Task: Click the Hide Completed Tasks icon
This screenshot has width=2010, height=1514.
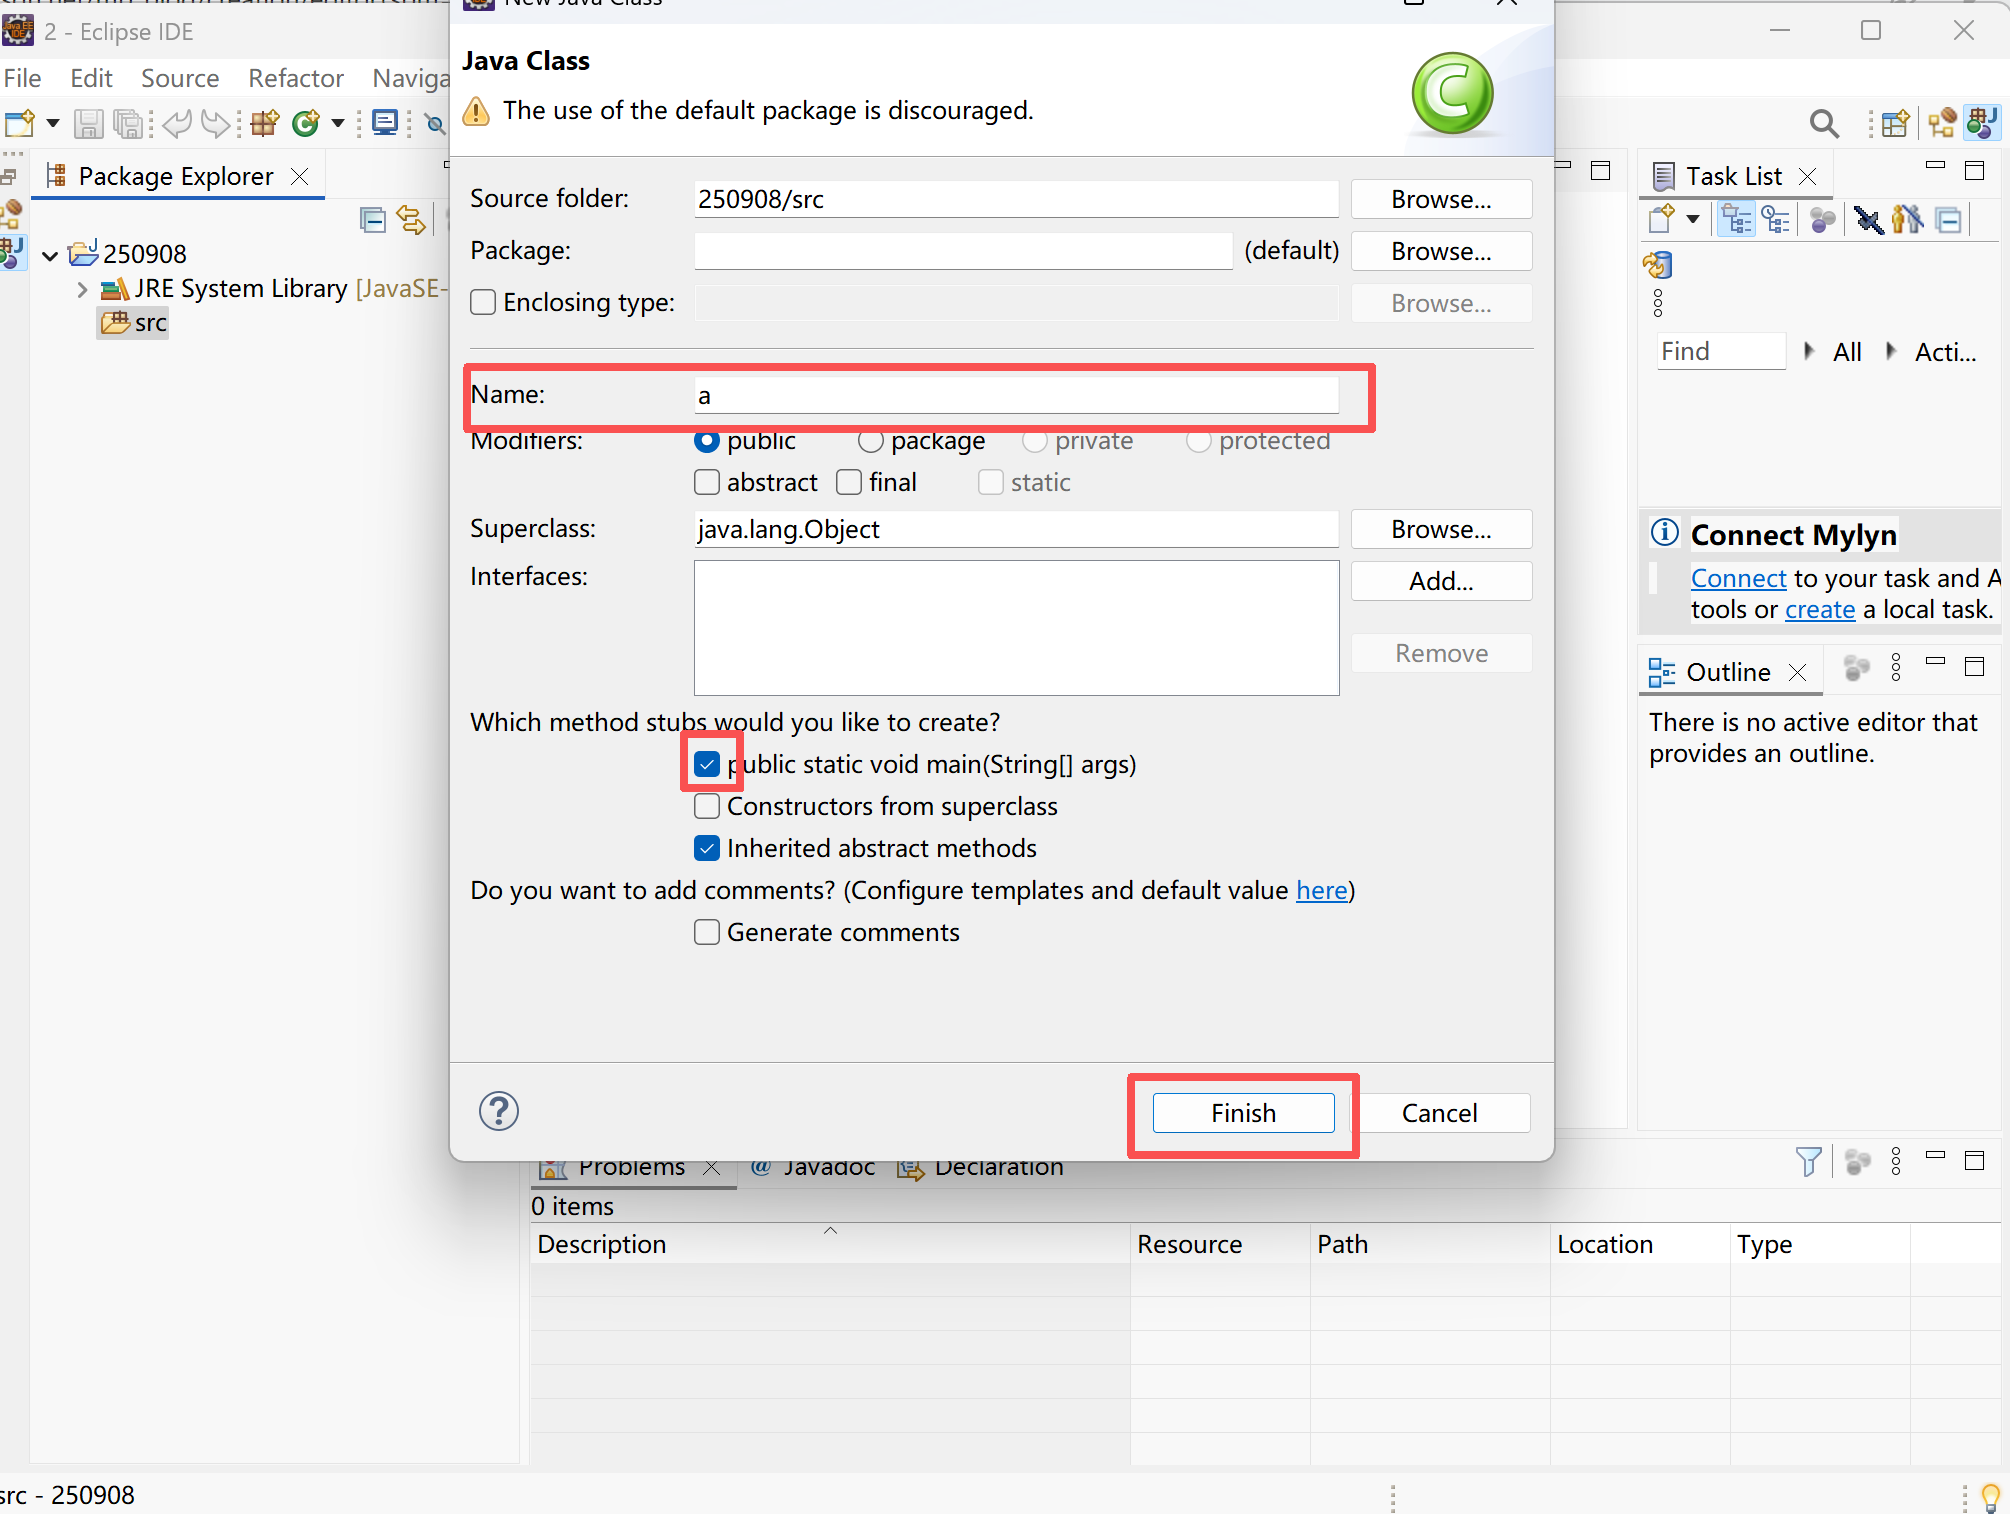Action: (1867, 219)
